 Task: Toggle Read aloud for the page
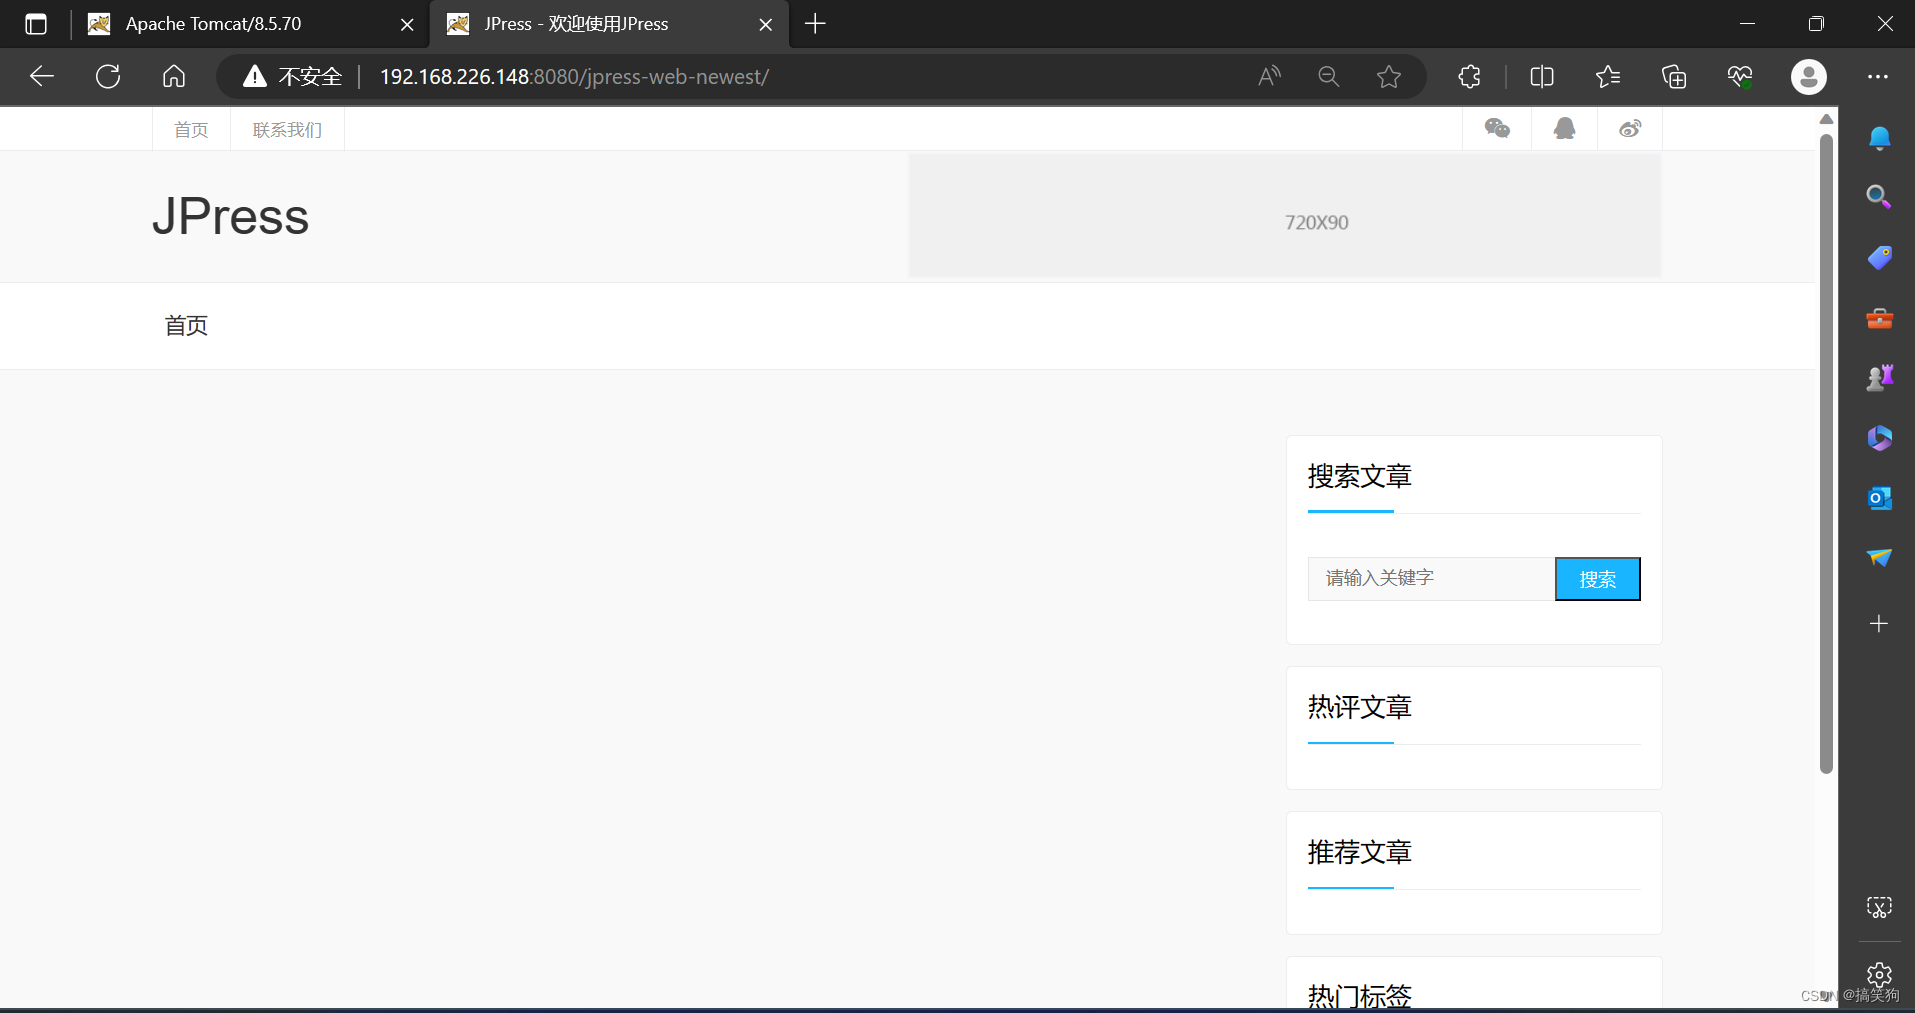(x=1268, y=76)
